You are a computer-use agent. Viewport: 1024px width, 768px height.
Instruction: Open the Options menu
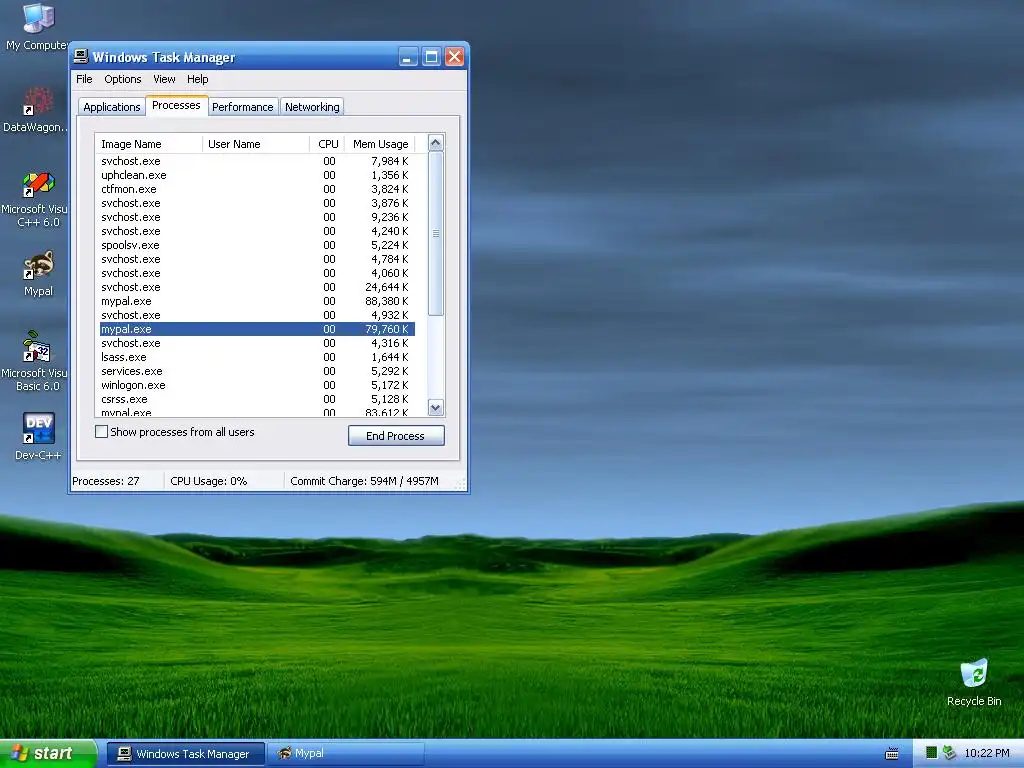(123, 79)
